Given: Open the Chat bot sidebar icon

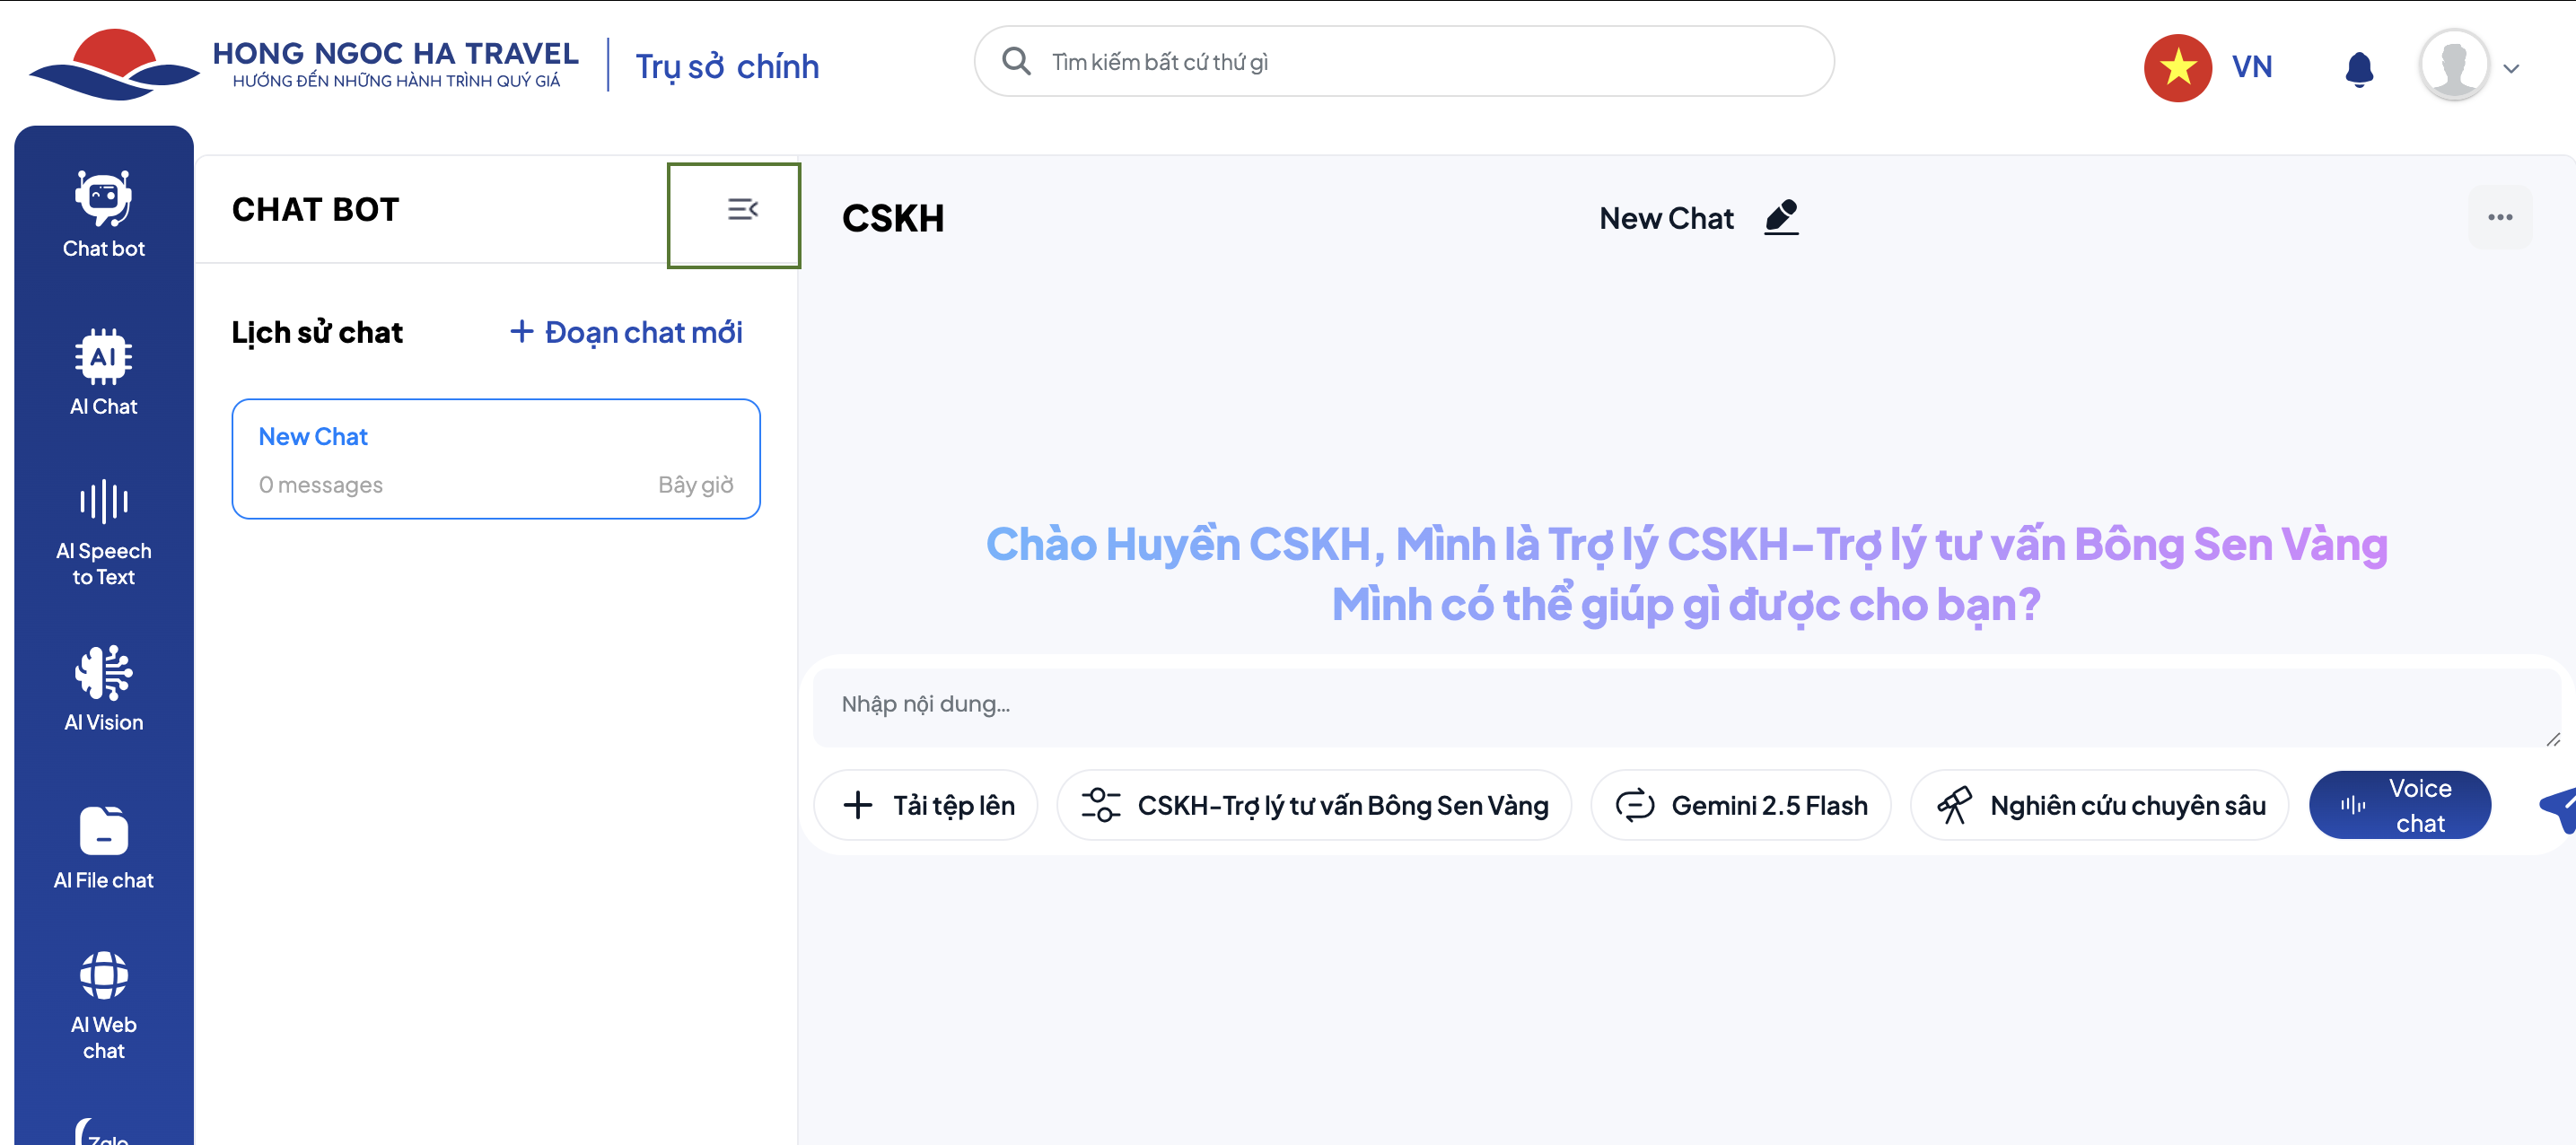Looking at the screenshot, I should (x=103, y=214).
